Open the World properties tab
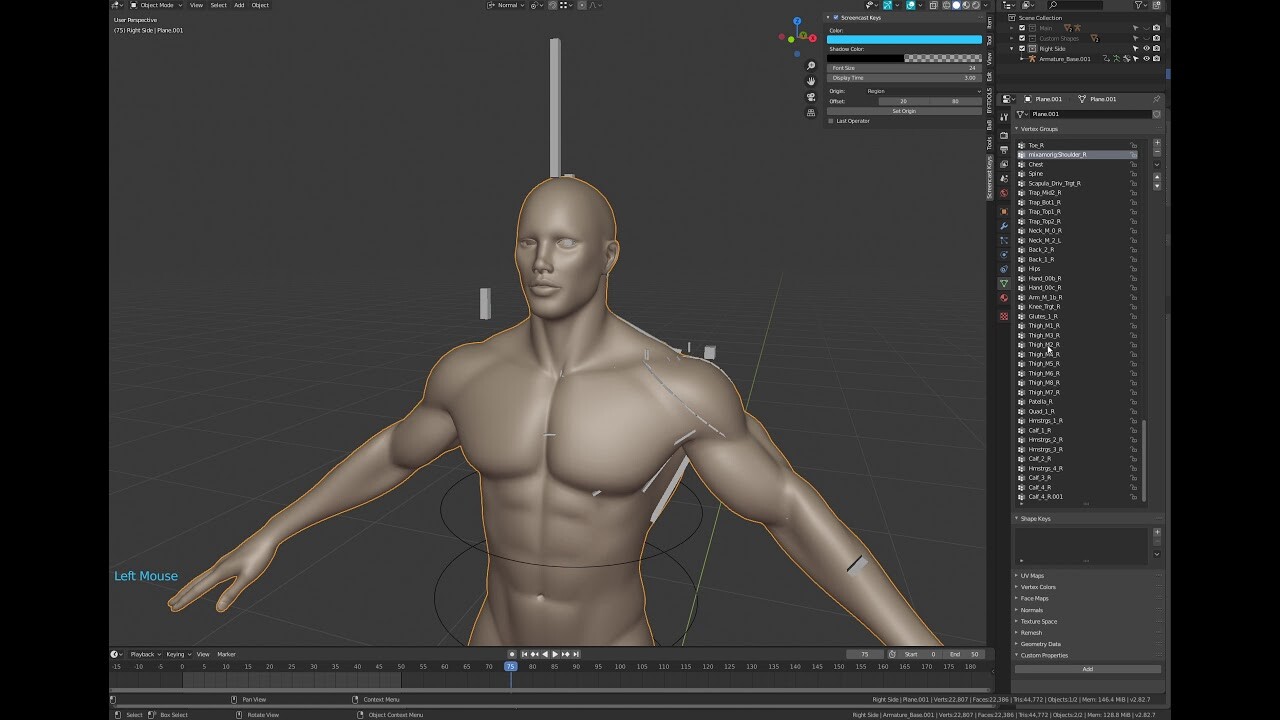 click(x=1004, y=193)
